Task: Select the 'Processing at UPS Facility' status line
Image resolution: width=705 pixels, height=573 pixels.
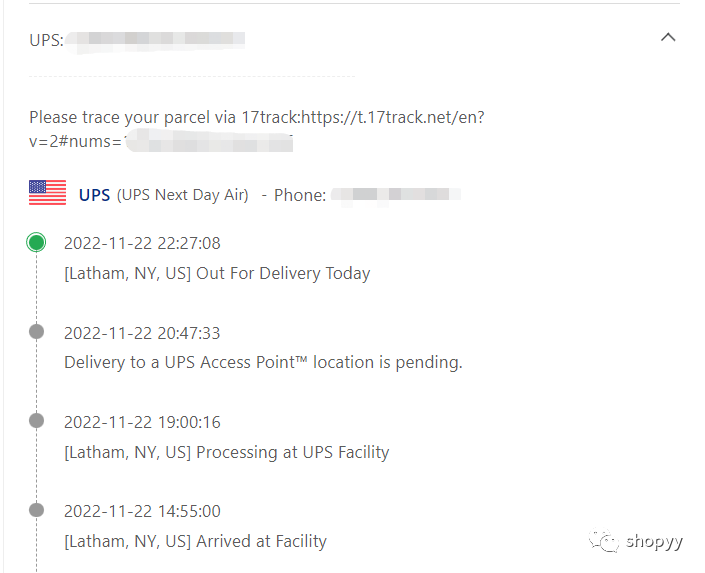Action: coord(227,452)
